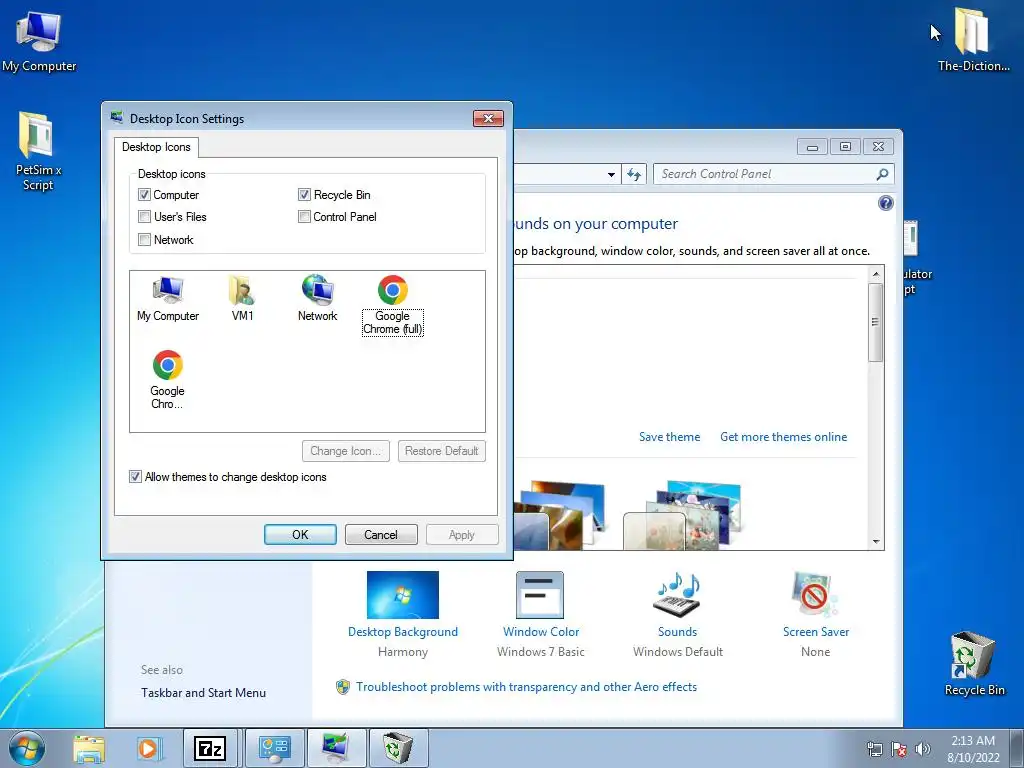Select the VM1 user folder icon

coord(242,299)
